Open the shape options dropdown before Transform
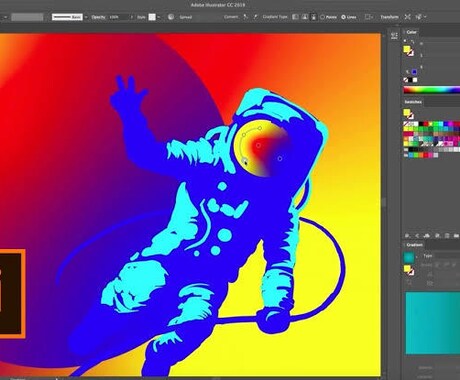This screenshot has height=380, width=460. pyautogui.click(x=369, y=17)
